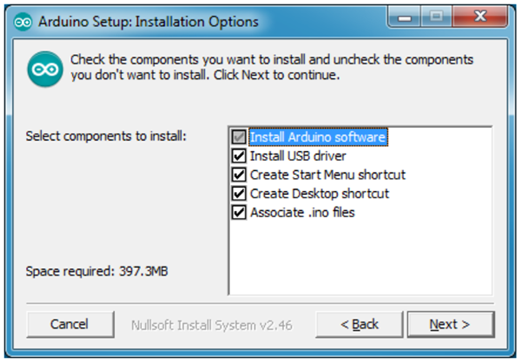Select the Create Start Menu shortcut label

[x=328, y=175]
